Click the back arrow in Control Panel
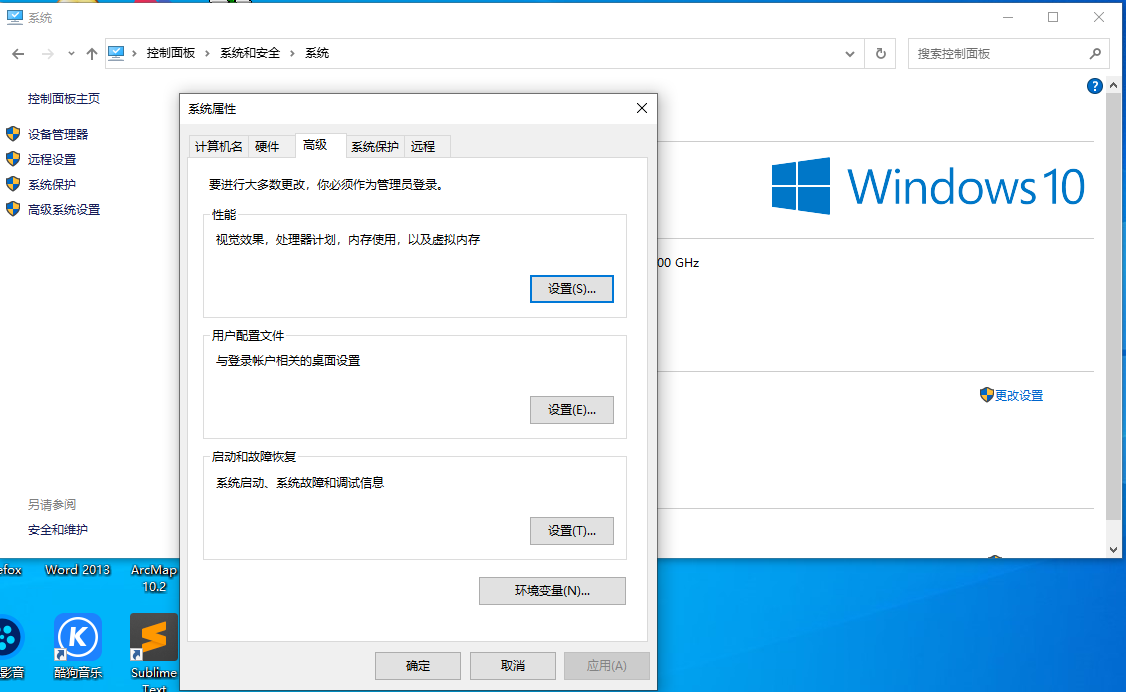Viewport: 1126px width, 692px height. [x=18, y=54]
